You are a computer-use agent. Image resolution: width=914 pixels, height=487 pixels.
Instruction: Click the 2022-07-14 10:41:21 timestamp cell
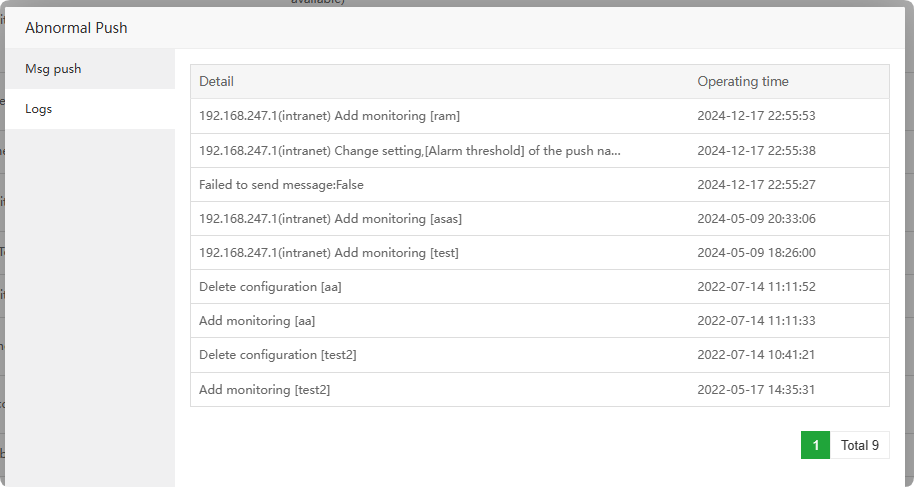(756, 355)
